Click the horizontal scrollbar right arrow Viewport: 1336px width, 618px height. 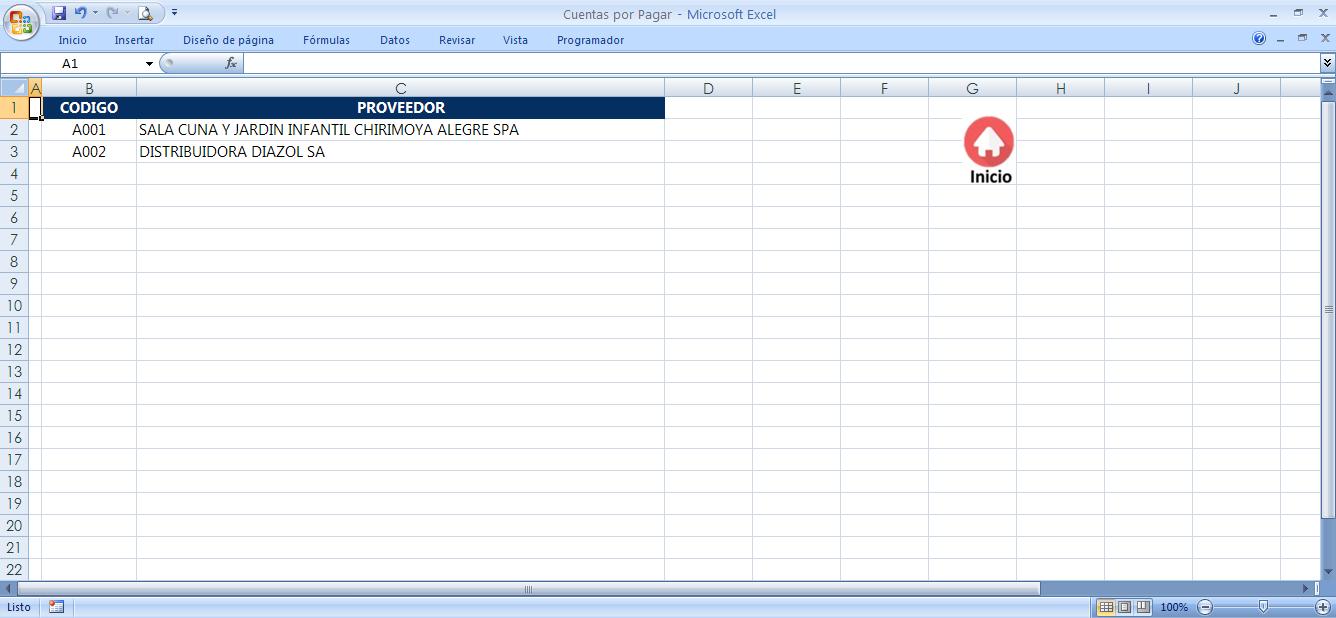coord(1306,589)
